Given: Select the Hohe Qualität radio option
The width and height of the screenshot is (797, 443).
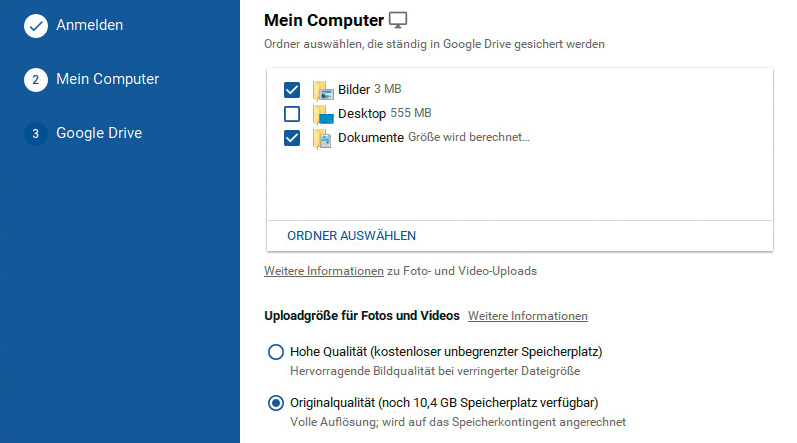Looking at the screenshot, I should click(x=276, y=352).
